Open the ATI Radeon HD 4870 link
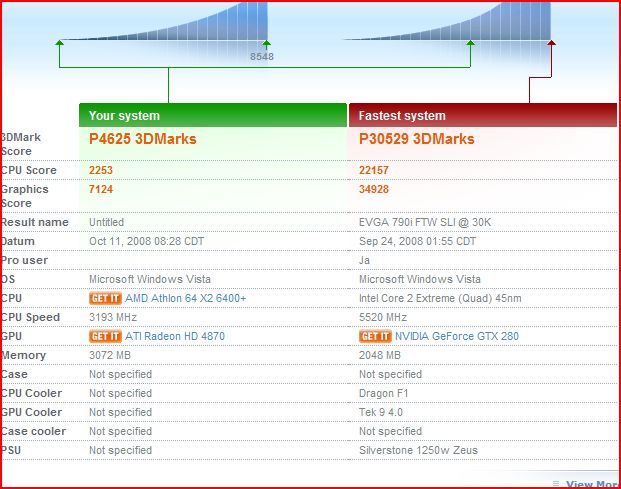The height and width of the screenshot is (489, 621). (x=175, y=336)
